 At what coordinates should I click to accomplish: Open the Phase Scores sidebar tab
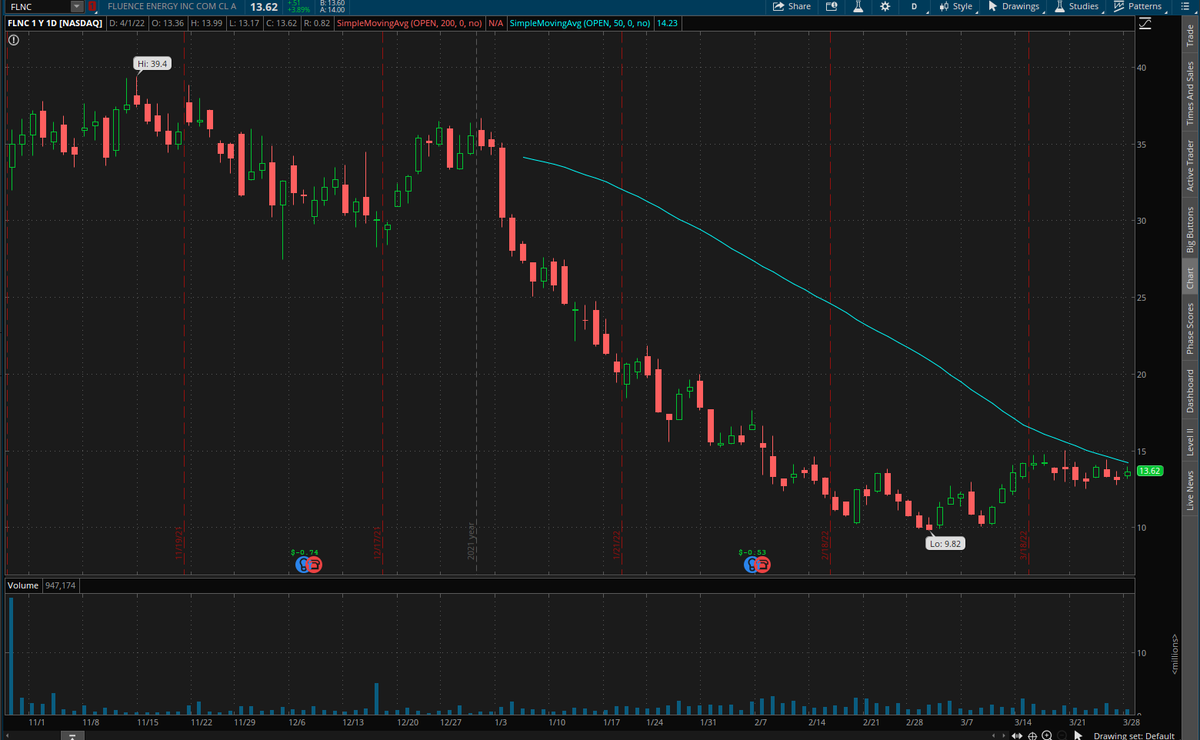coord(1190,328)
